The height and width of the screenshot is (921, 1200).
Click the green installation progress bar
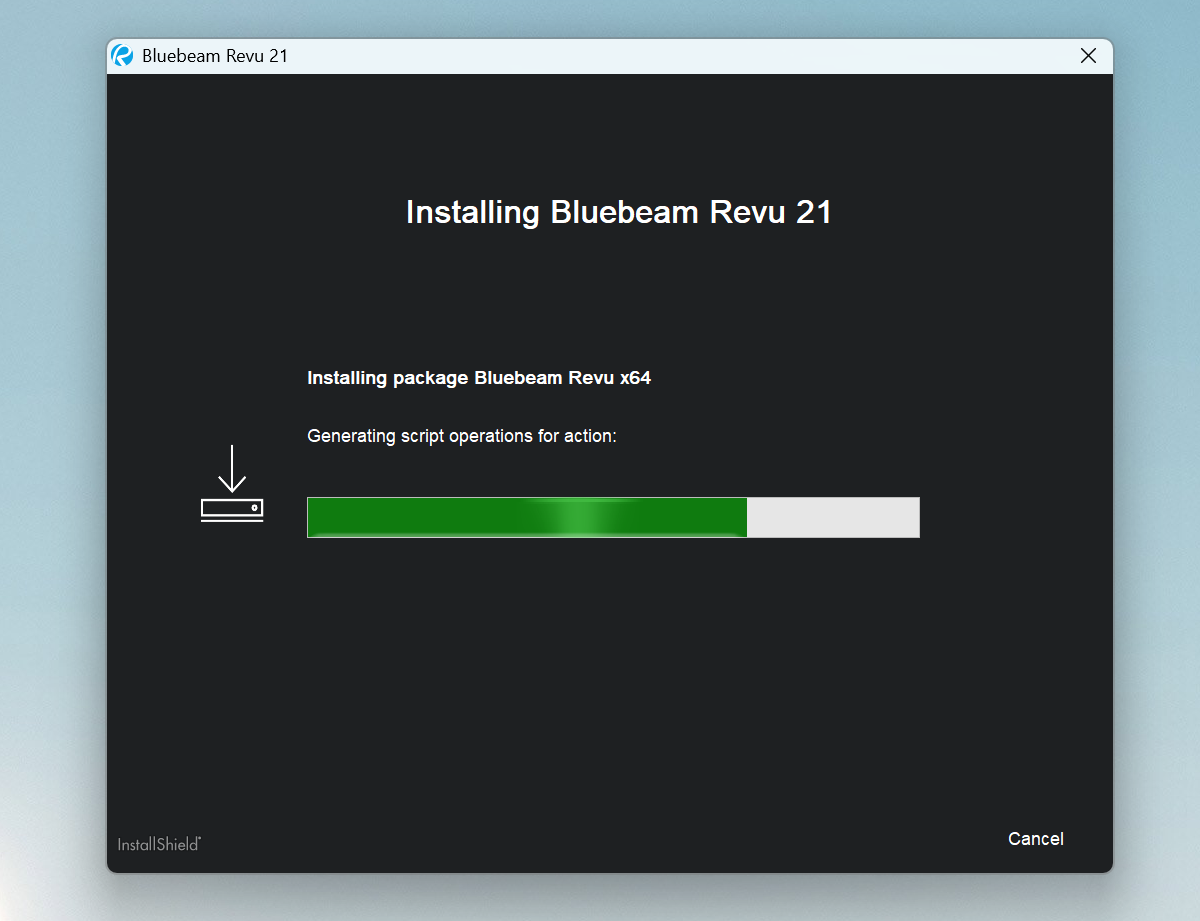613,517
